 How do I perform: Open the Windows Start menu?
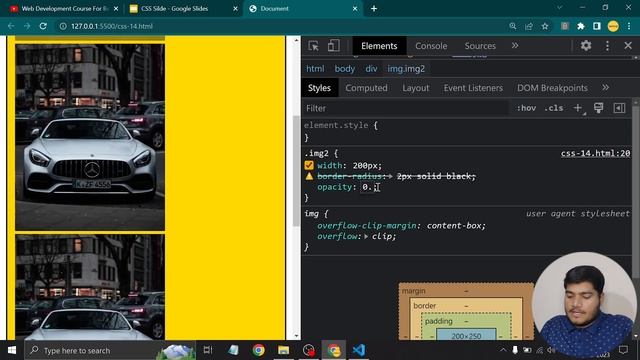pos(12,350)
